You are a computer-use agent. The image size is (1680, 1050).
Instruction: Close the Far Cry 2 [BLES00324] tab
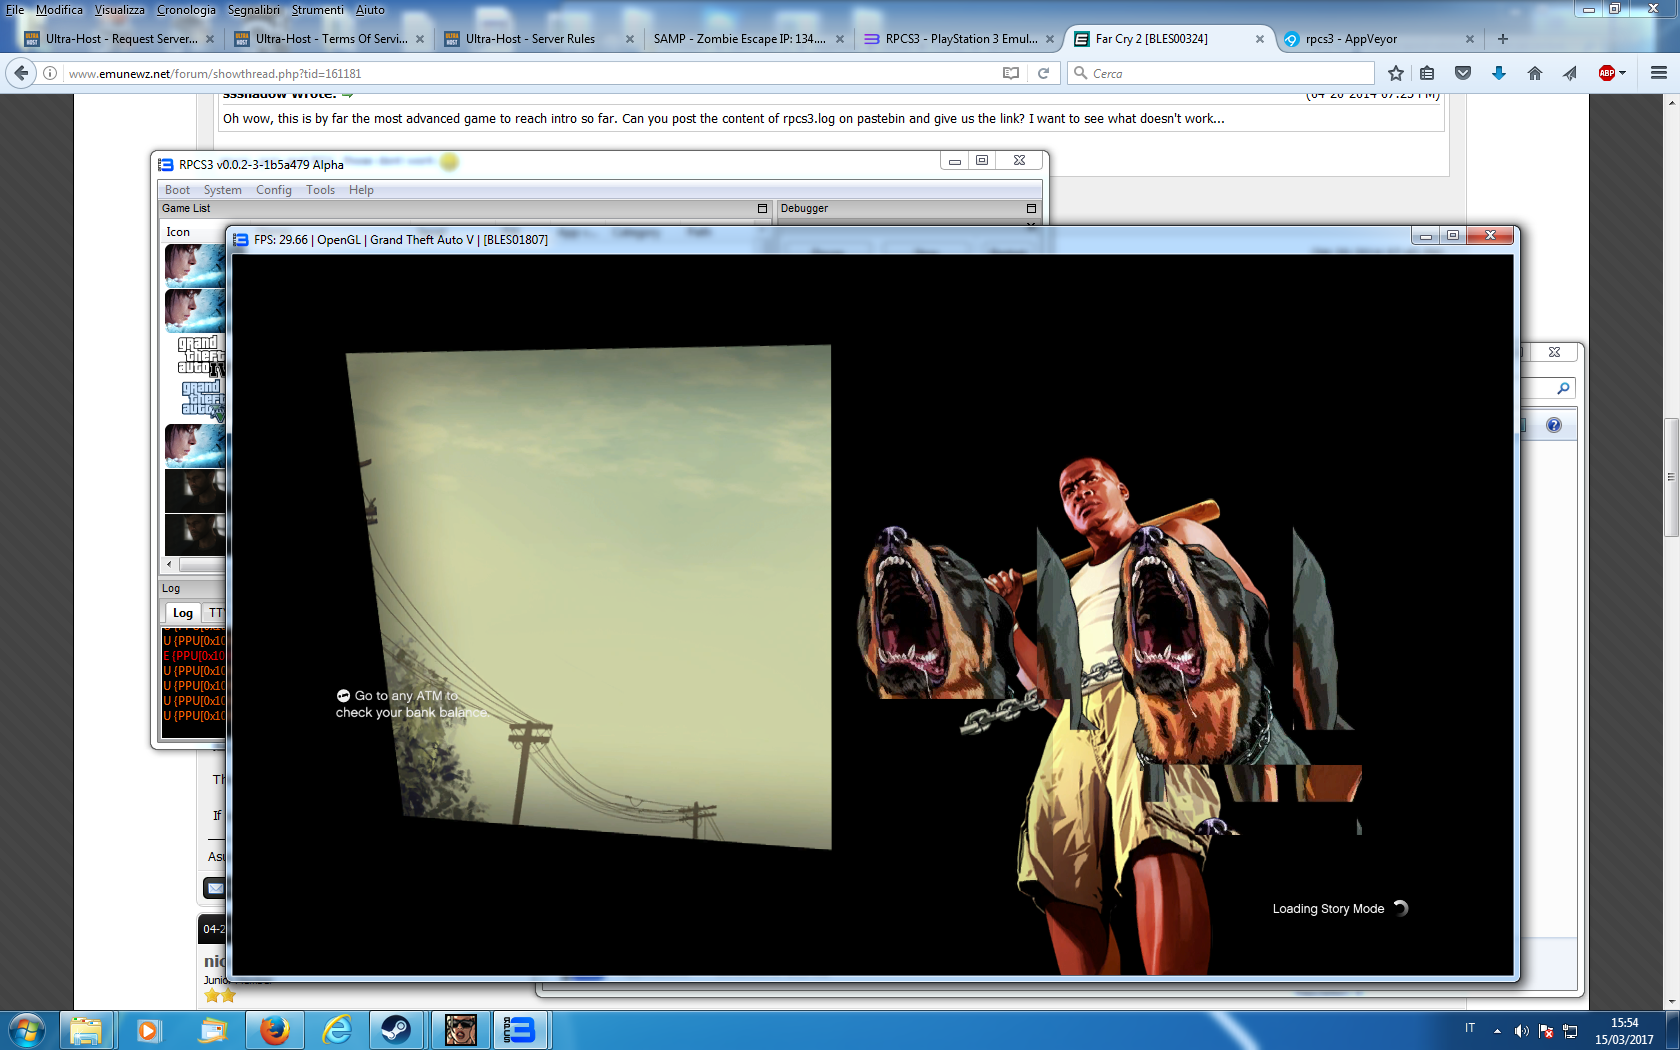1259,39
